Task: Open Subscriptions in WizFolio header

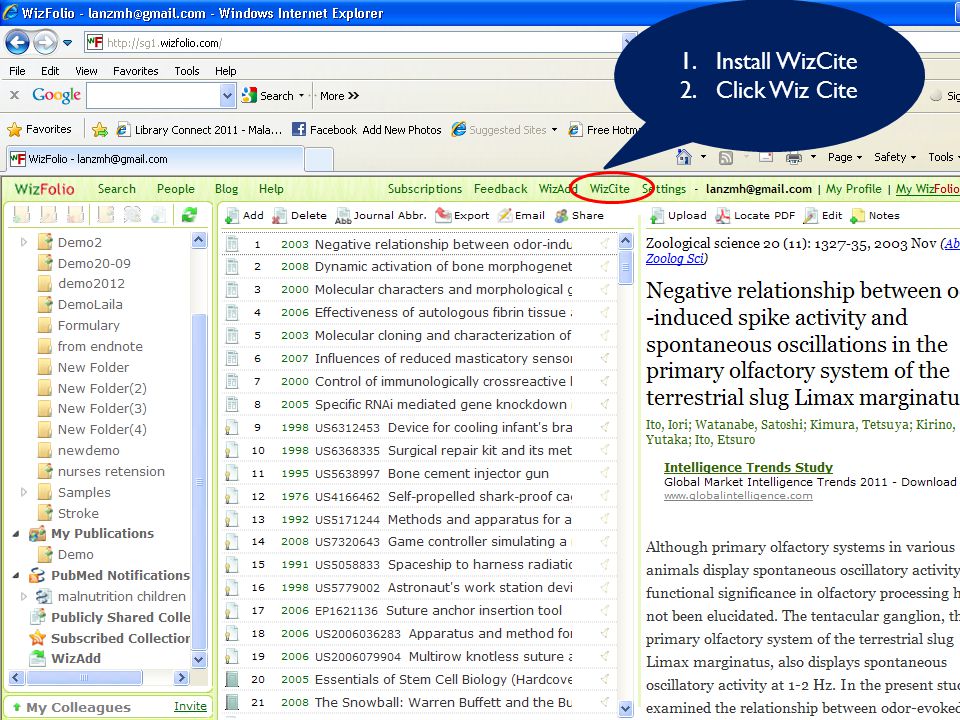Action: pos(424,189)
